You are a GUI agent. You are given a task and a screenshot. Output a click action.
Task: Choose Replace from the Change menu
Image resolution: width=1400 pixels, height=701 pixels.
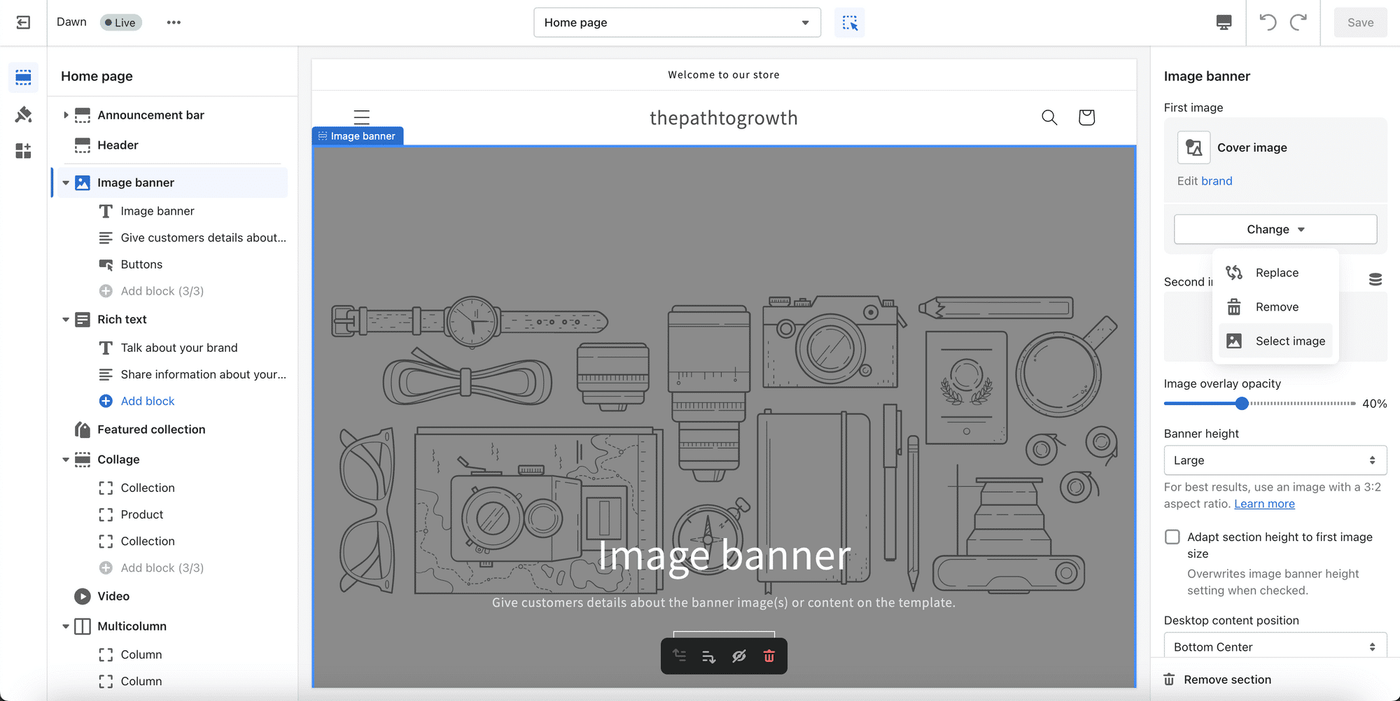pos(1275,272)
